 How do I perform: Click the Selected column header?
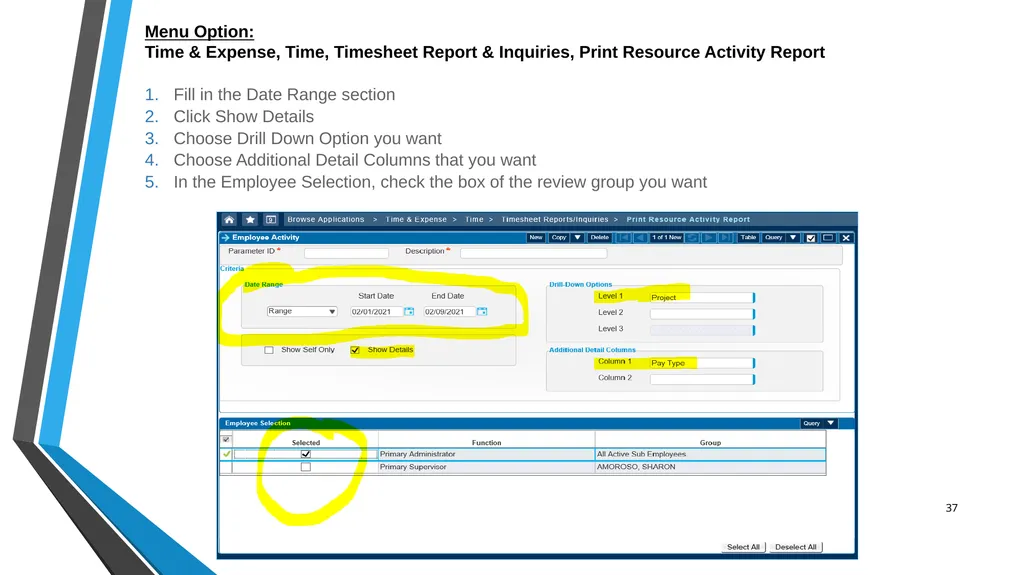click(x=306, y=442)
